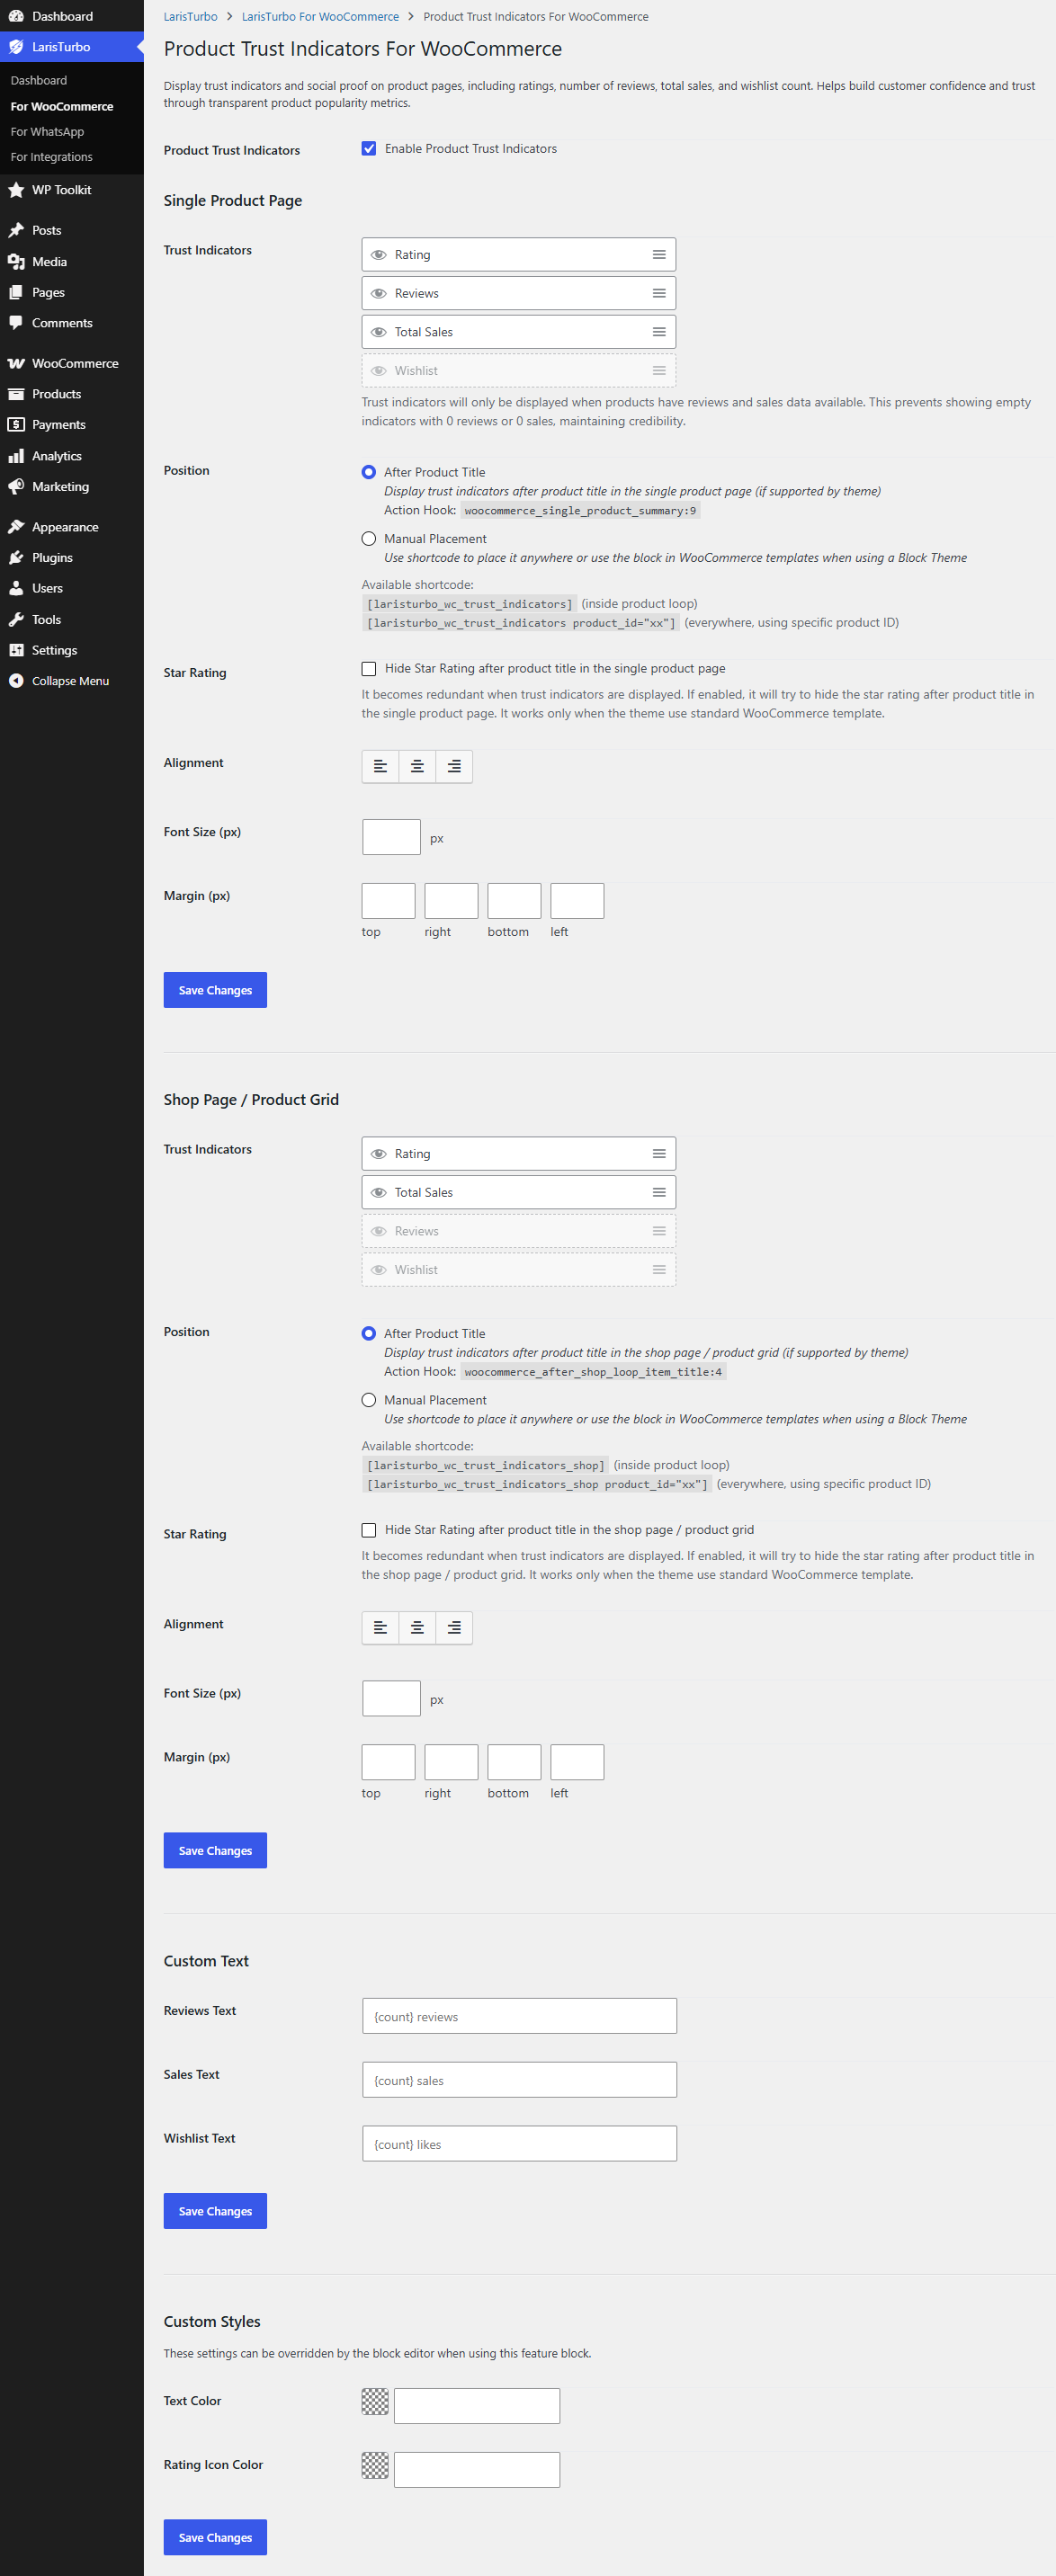Screen dimensions: 1056x2576
Task: Grab drag handle on Single Product Reviews row
Action: click(x=659, y=293)
